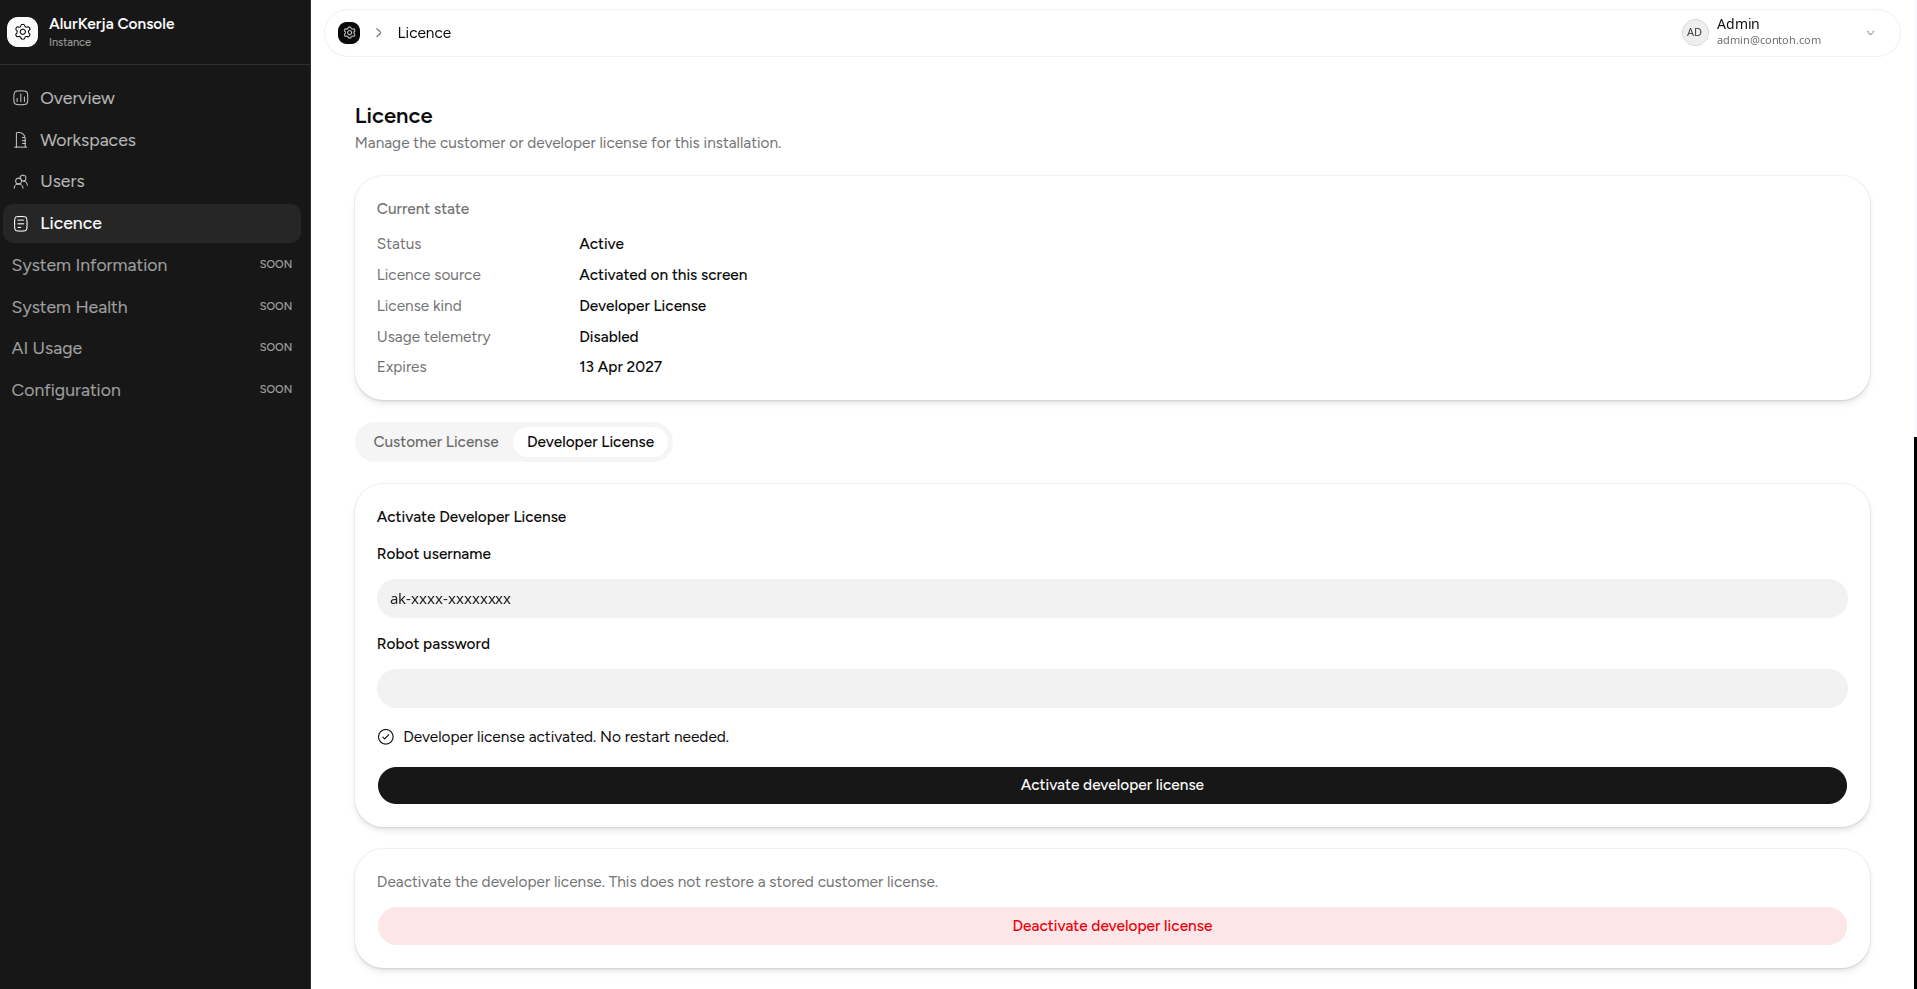Image resolution: width=1917 pixels, height=989 pixels.
Task: Click the breadcrumb chevron separator
Action: coord(379,33)
